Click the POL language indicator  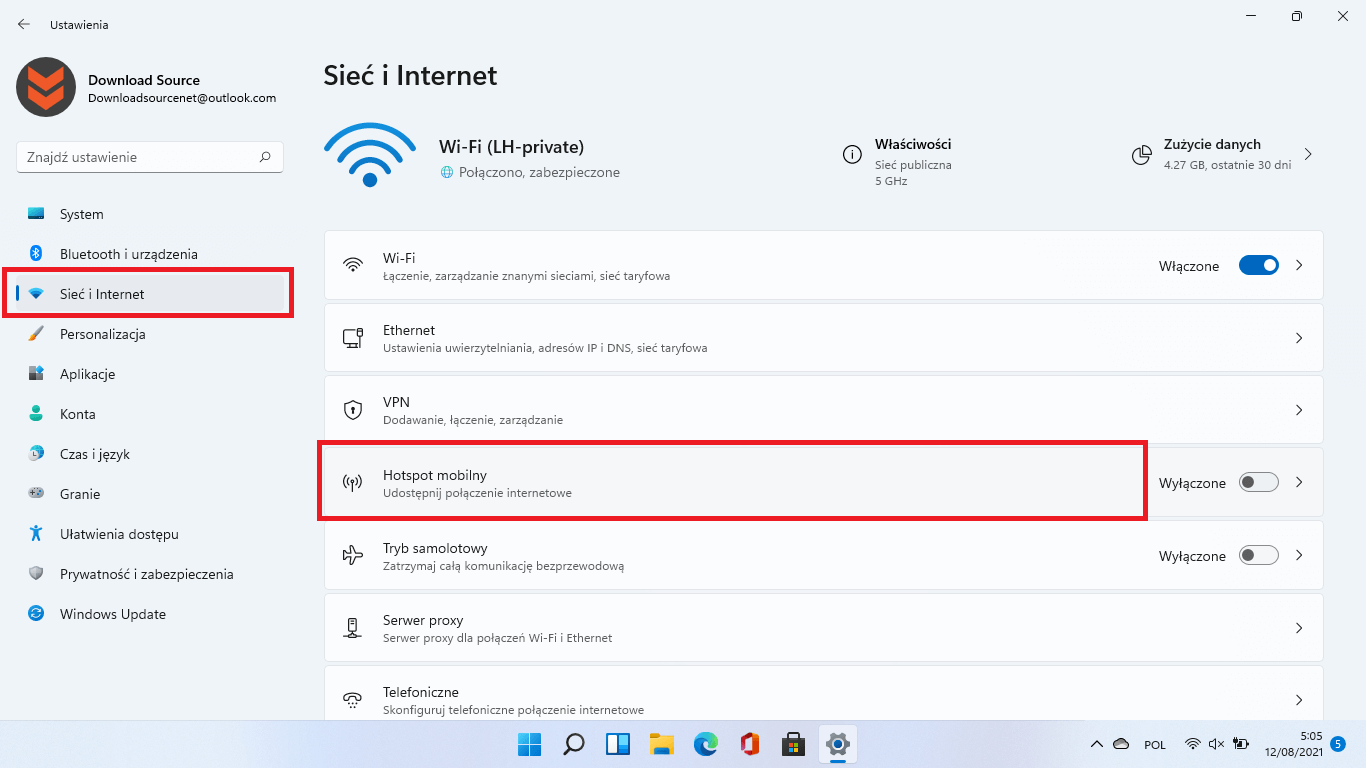[1155, 744]
